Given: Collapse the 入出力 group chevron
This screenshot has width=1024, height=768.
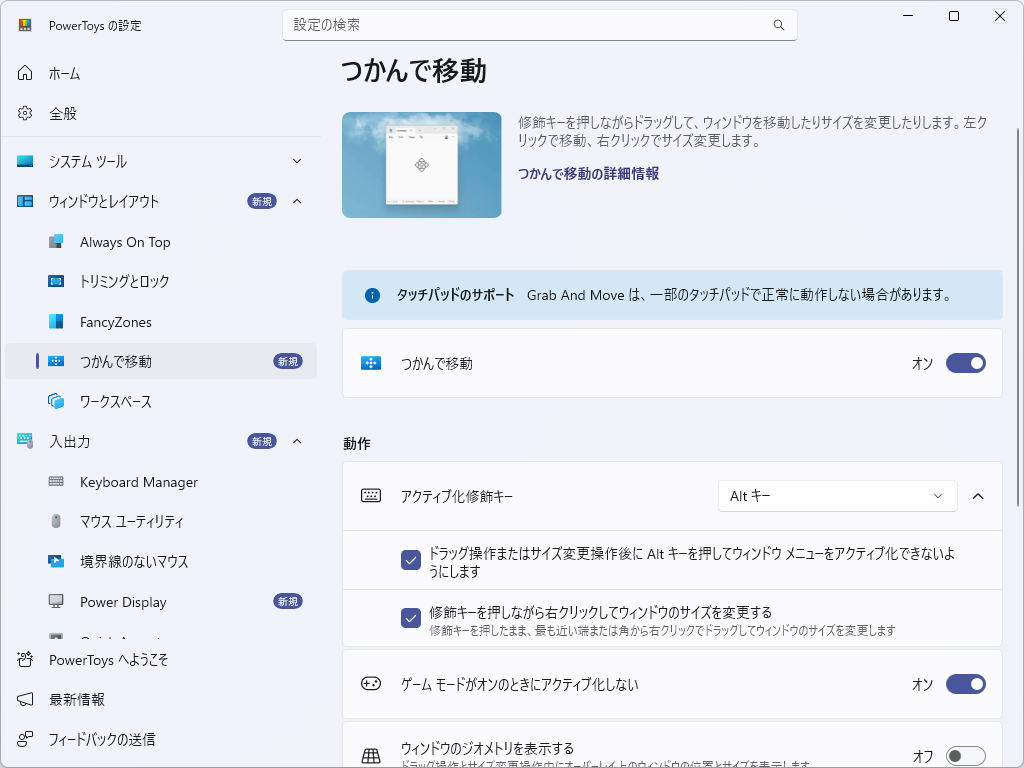Looking at the screenshot, I should 297,441.
